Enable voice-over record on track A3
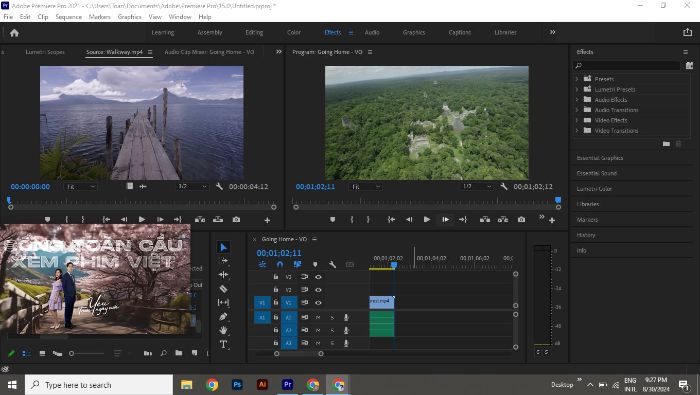 click(346, 343)
